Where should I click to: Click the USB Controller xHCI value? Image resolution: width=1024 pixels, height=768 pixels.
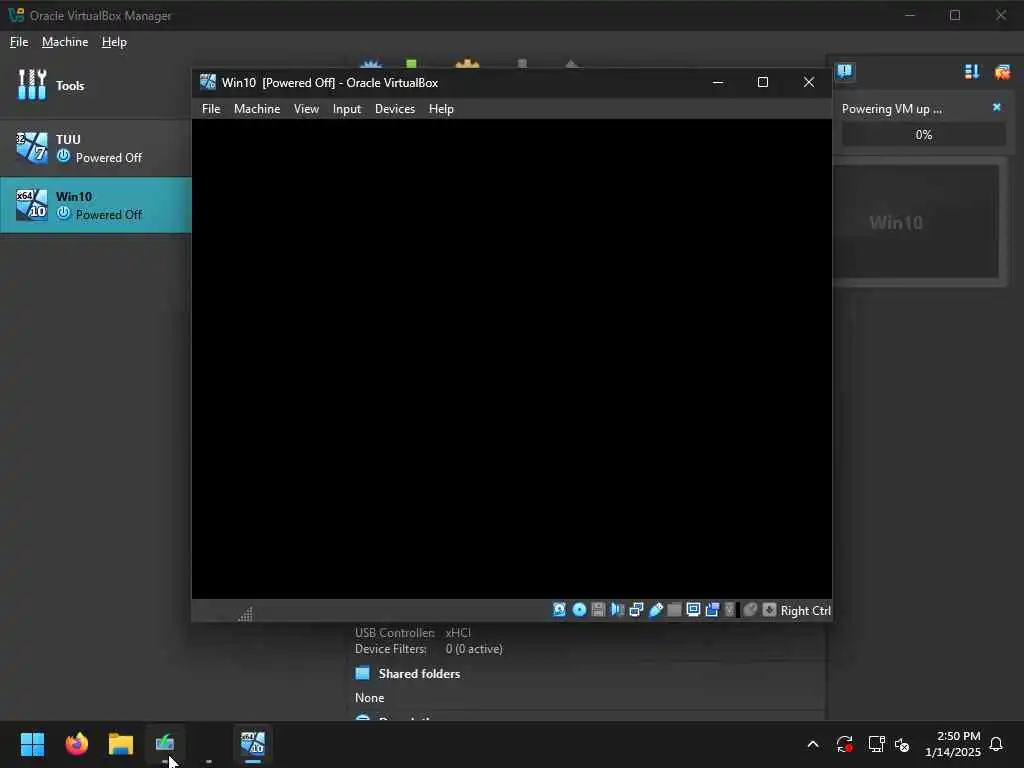pos(458,633)
